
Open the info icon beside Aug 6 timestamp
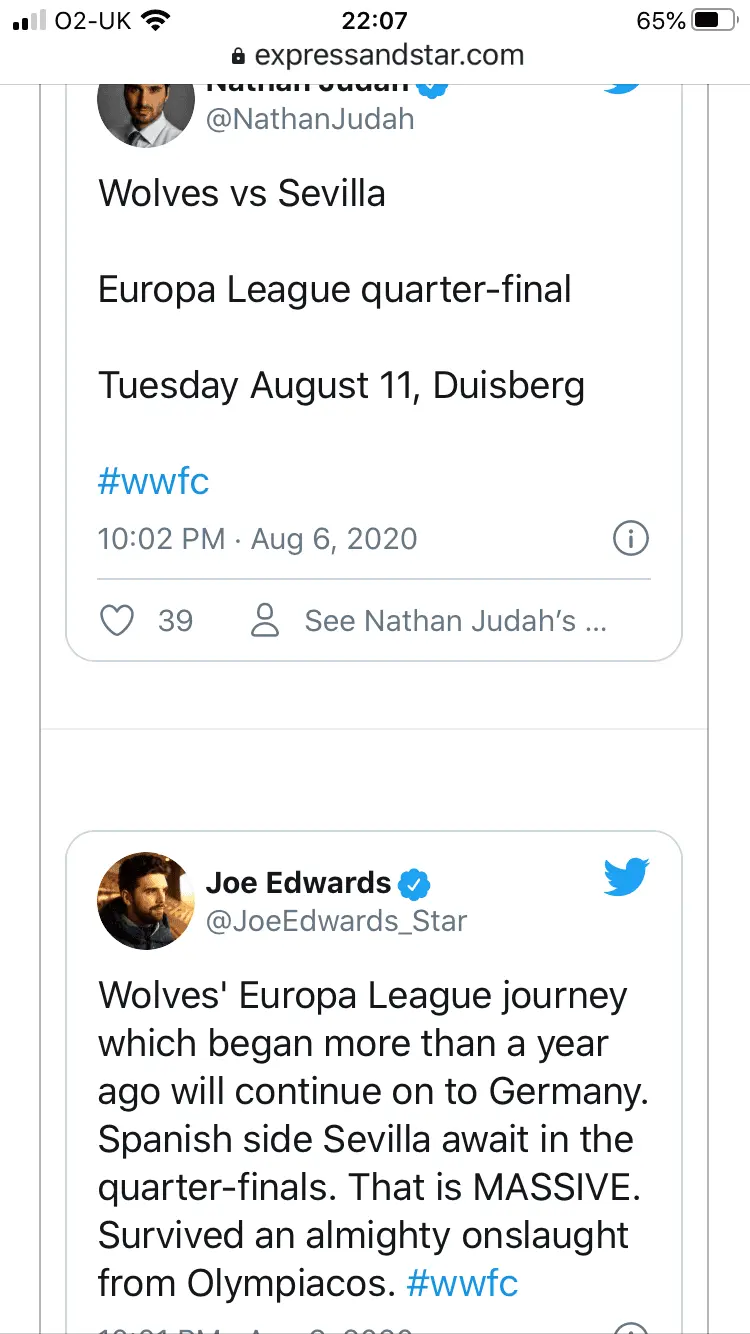click(x=630, y=539)
